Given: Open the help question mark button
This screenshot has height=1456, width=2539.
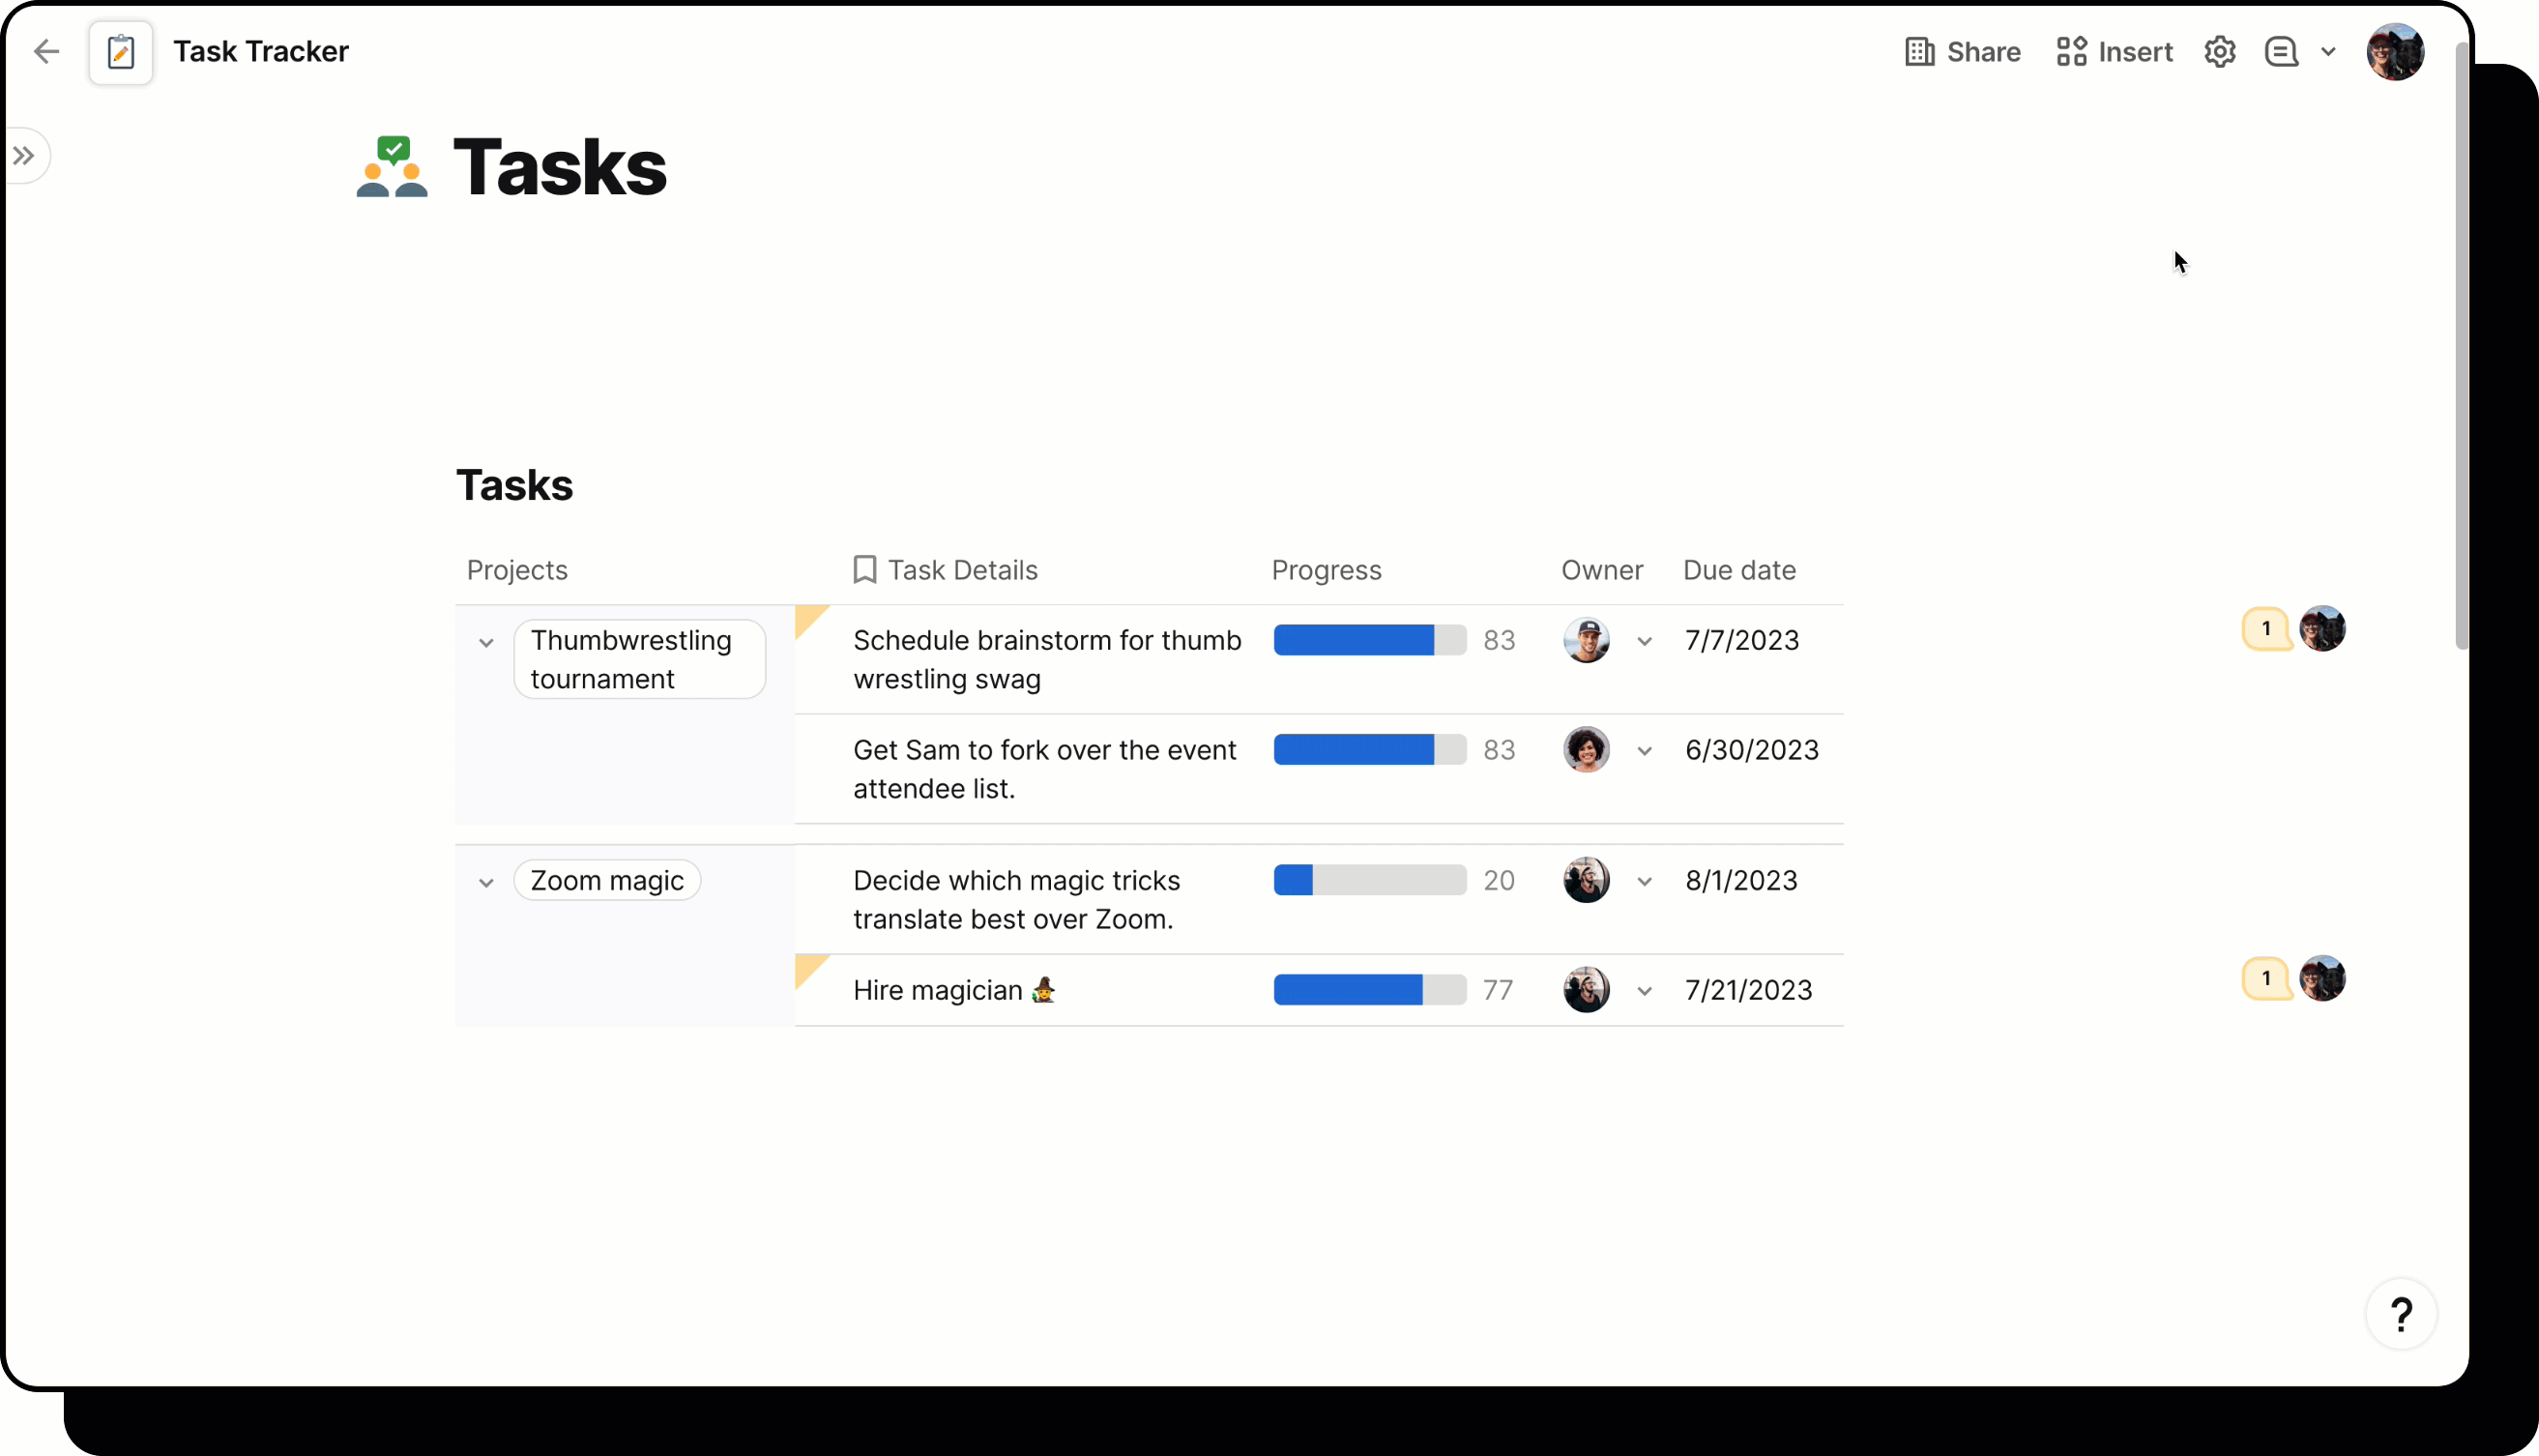Looking at the screenshot, I should point(2400,1314).
